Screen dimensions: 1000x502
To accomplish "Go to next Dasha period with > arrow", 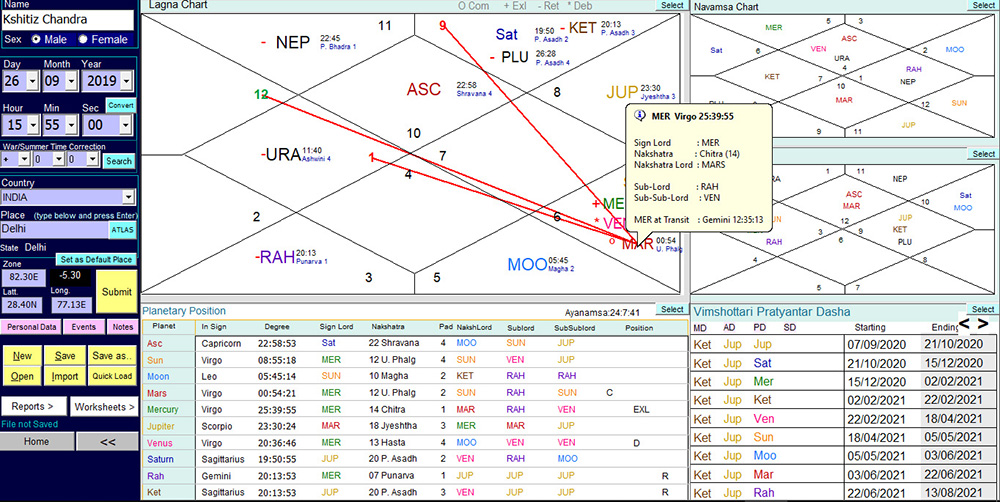I will click(x=983, y=324).
